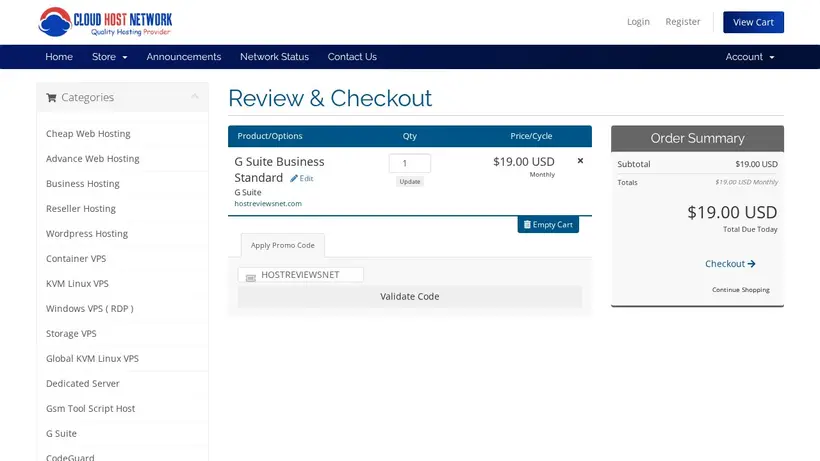Viewport: 820px width, 461px height.
Task: Click the Continue Shopping link
Action: tap(741, 290)
